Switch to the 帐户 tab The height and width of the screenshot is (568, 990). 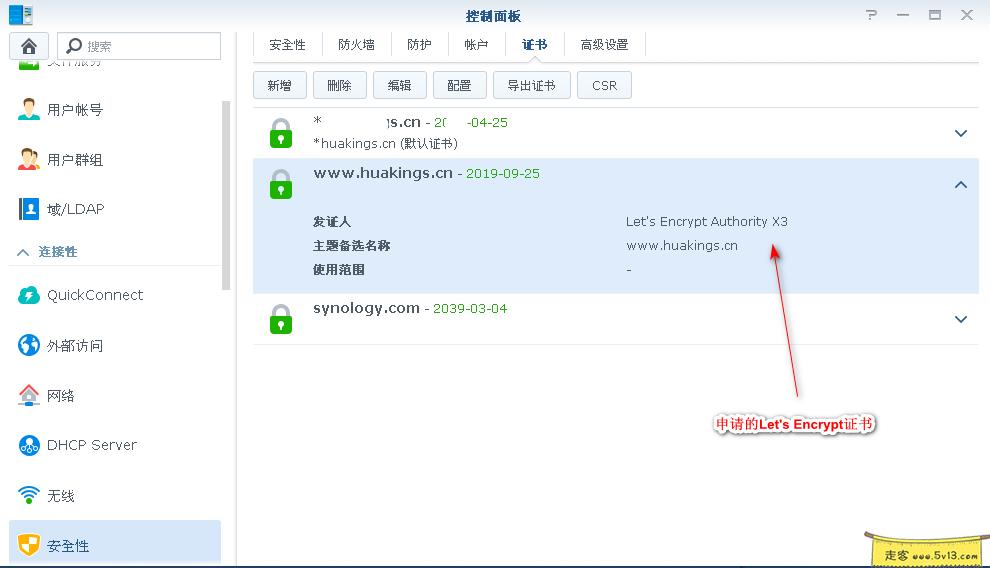[x=477, y=45]
